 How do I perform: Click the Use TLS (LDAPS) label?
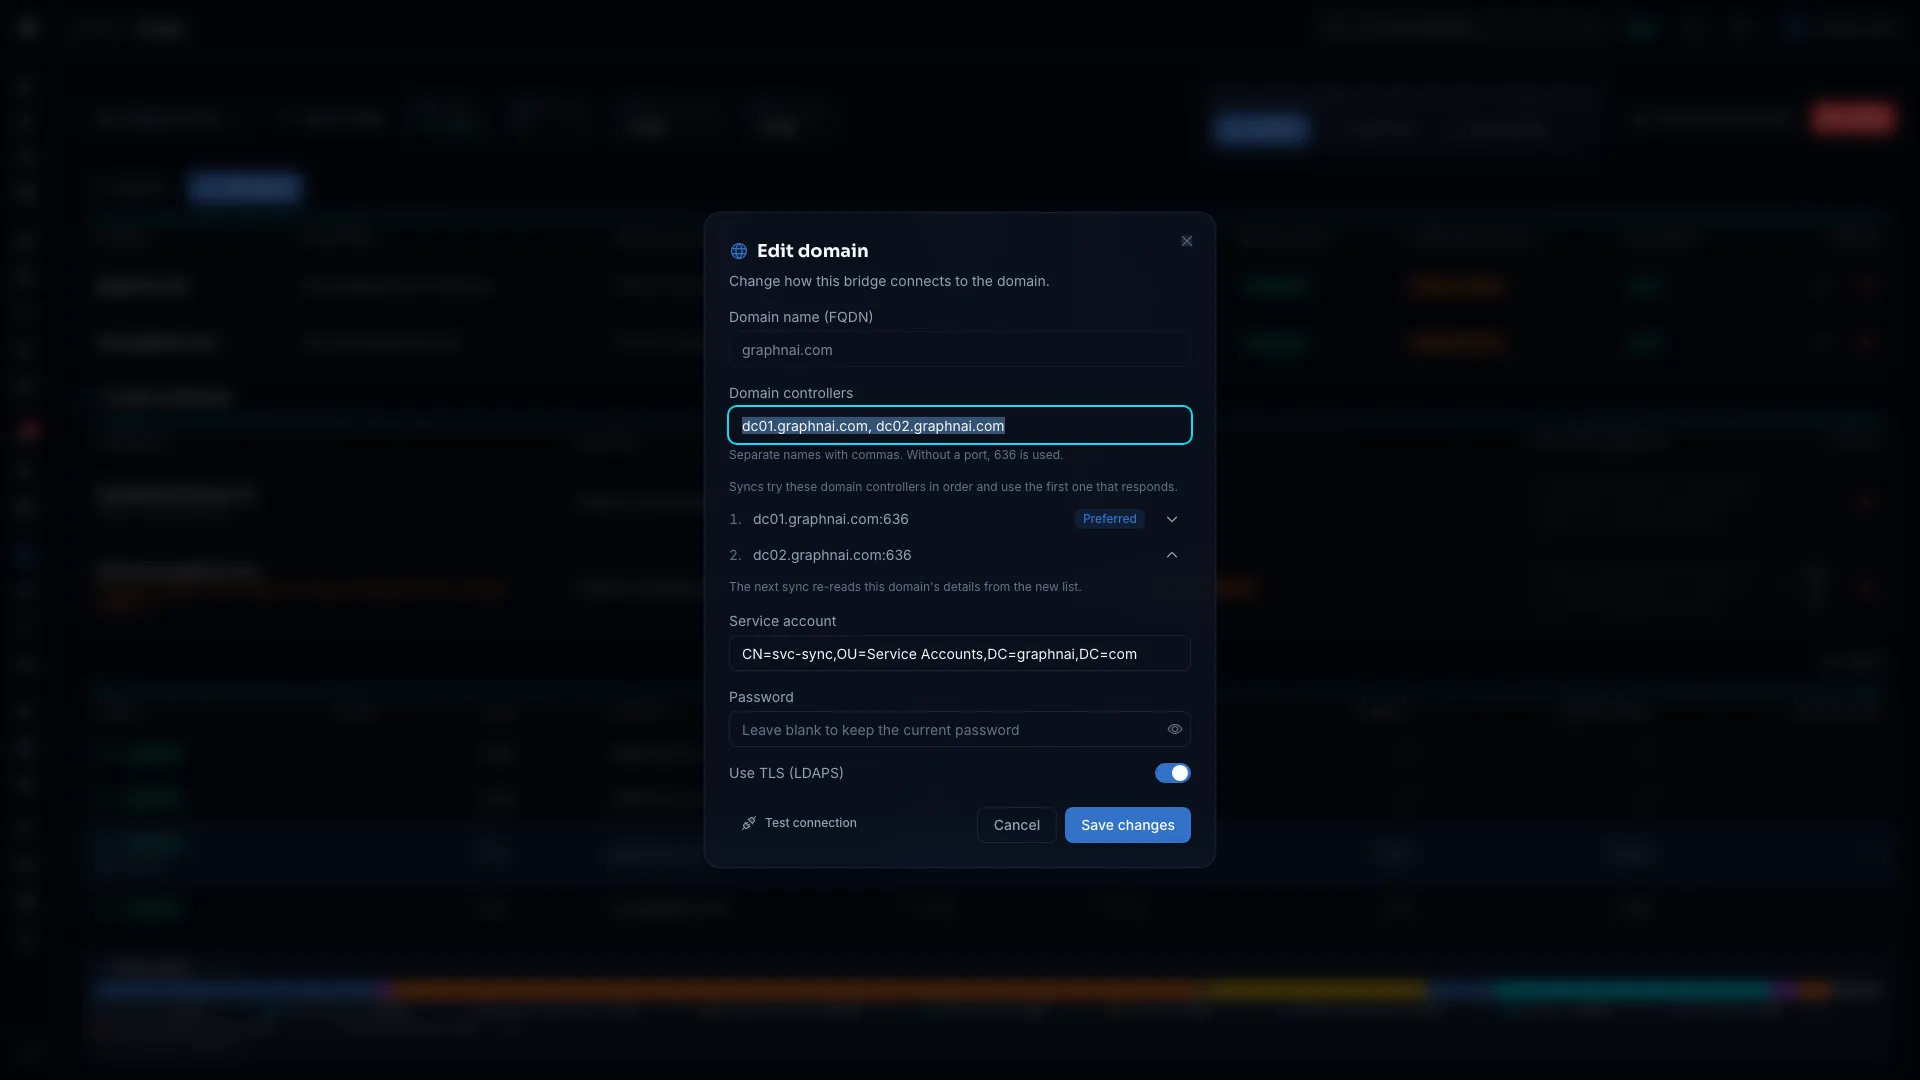tap(786, 773)
